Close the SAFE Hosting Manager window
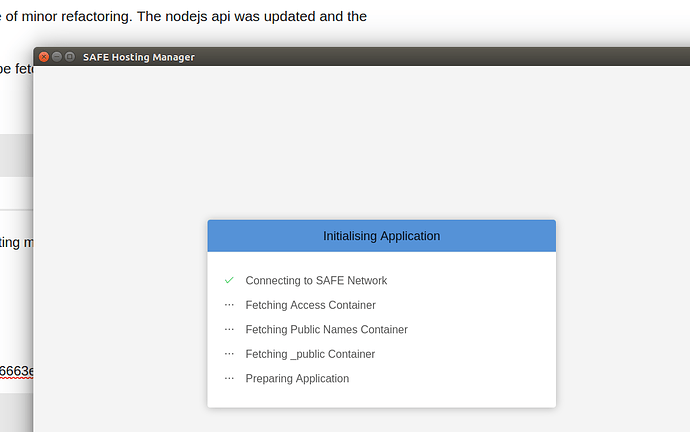 44,57
